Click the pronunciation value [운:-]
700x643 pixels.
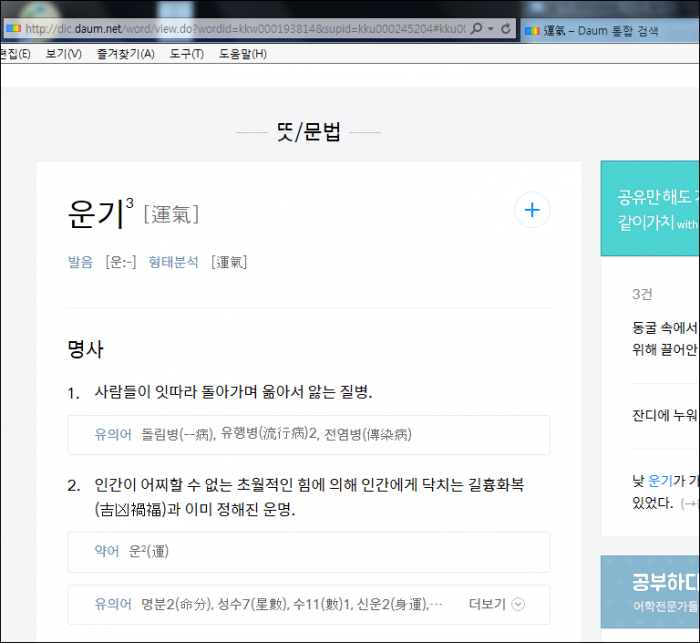(x=121, y=262)
